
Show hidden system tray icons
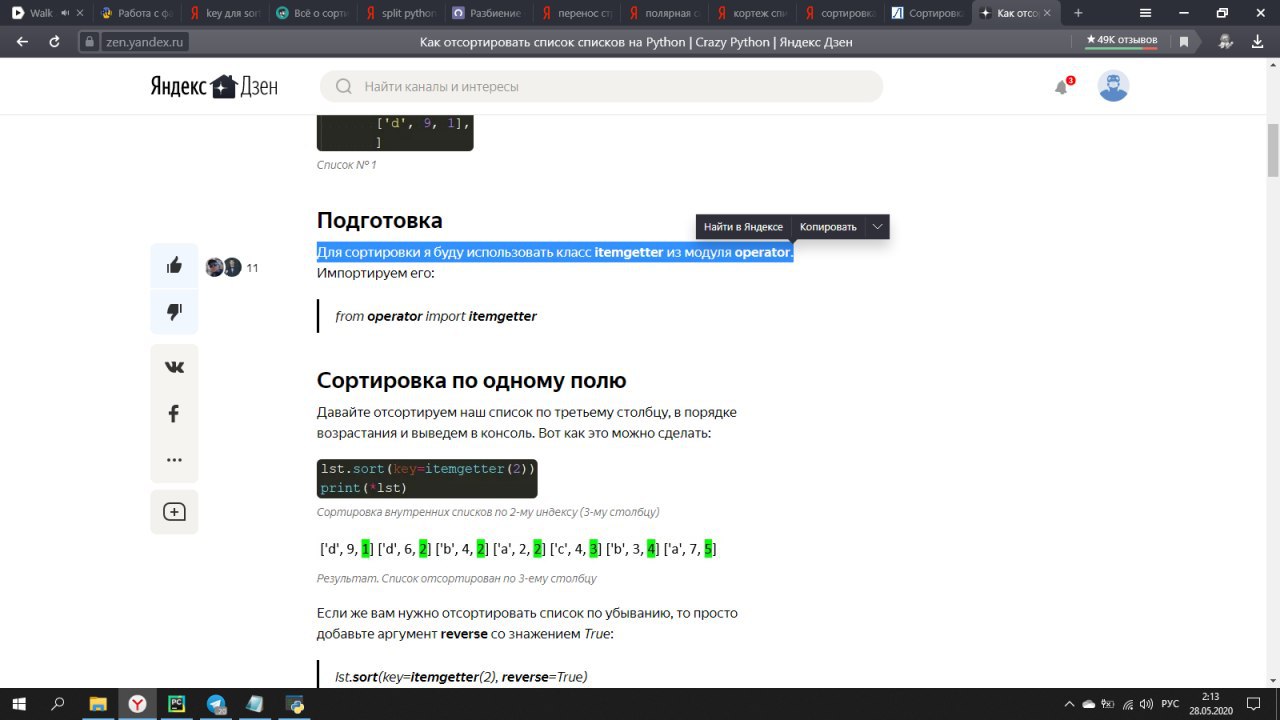point(1070,704)
